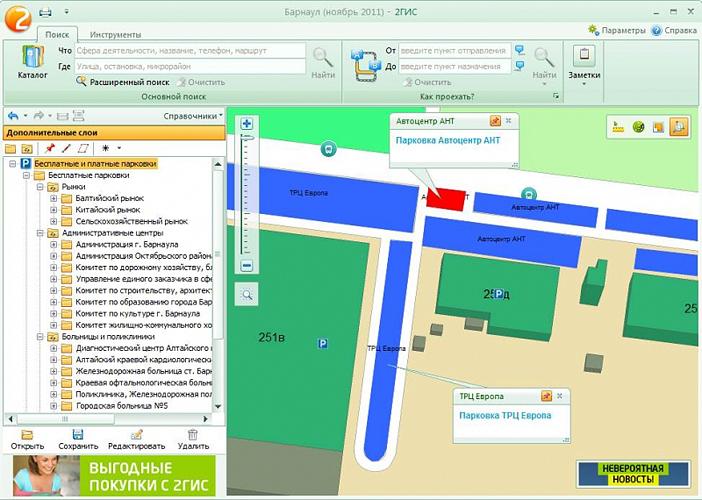Click the Где location input field
Screen dimensions: 702x500
[190, 66]
